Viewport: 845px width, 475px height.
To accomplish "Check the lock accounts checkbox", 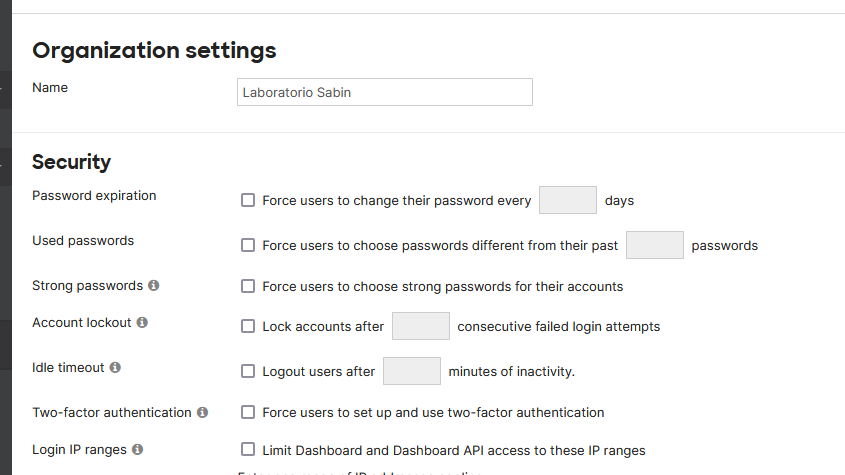I will point(248,326).
